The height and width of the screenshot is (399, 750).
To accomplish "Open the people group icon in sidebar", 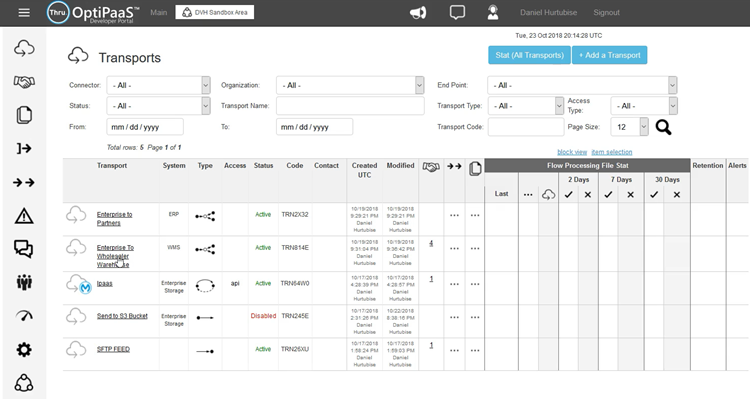I will 24,282.
